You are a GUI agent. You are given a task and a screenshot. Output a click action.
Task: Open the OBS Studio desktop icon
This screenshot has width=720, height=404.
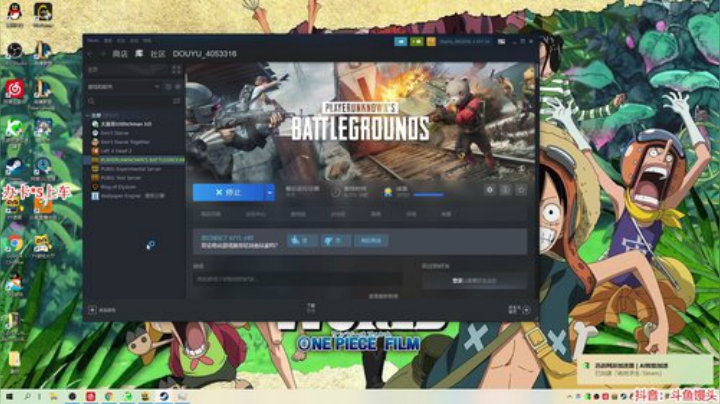[x=15, y=53]
